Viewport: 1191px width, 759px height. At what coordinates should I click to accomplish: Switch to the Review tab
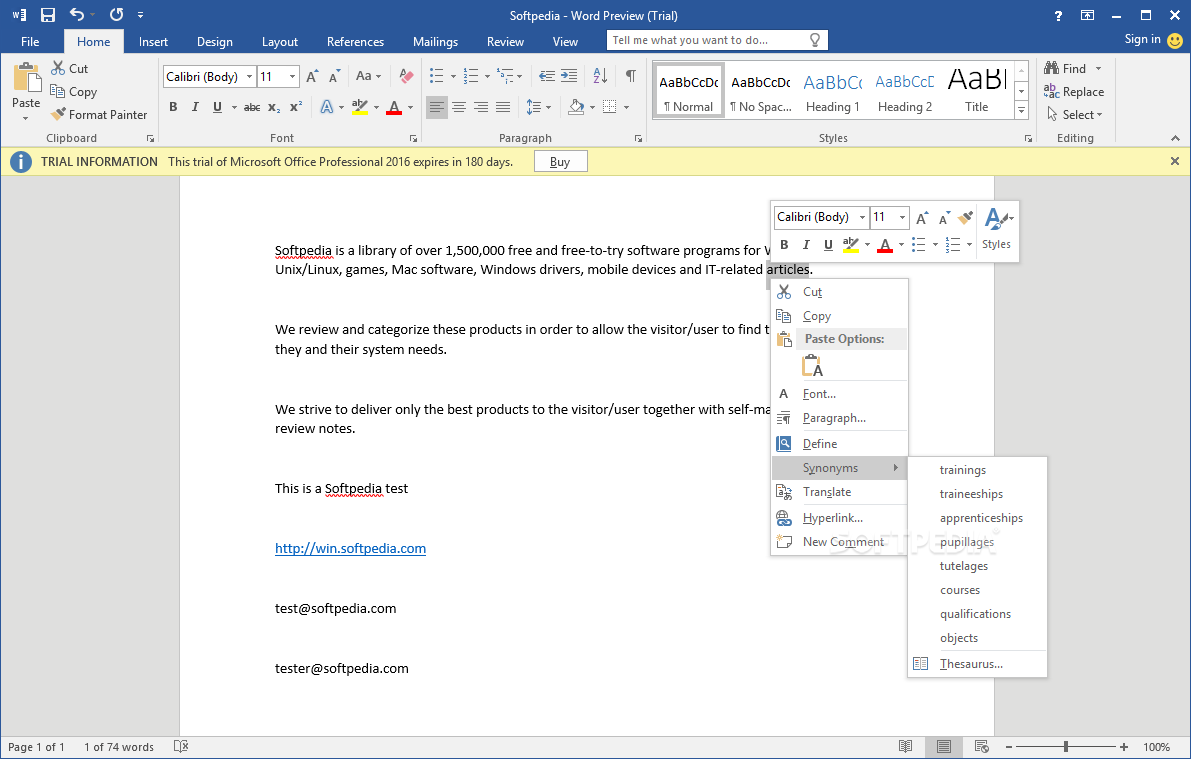point(505,42)
